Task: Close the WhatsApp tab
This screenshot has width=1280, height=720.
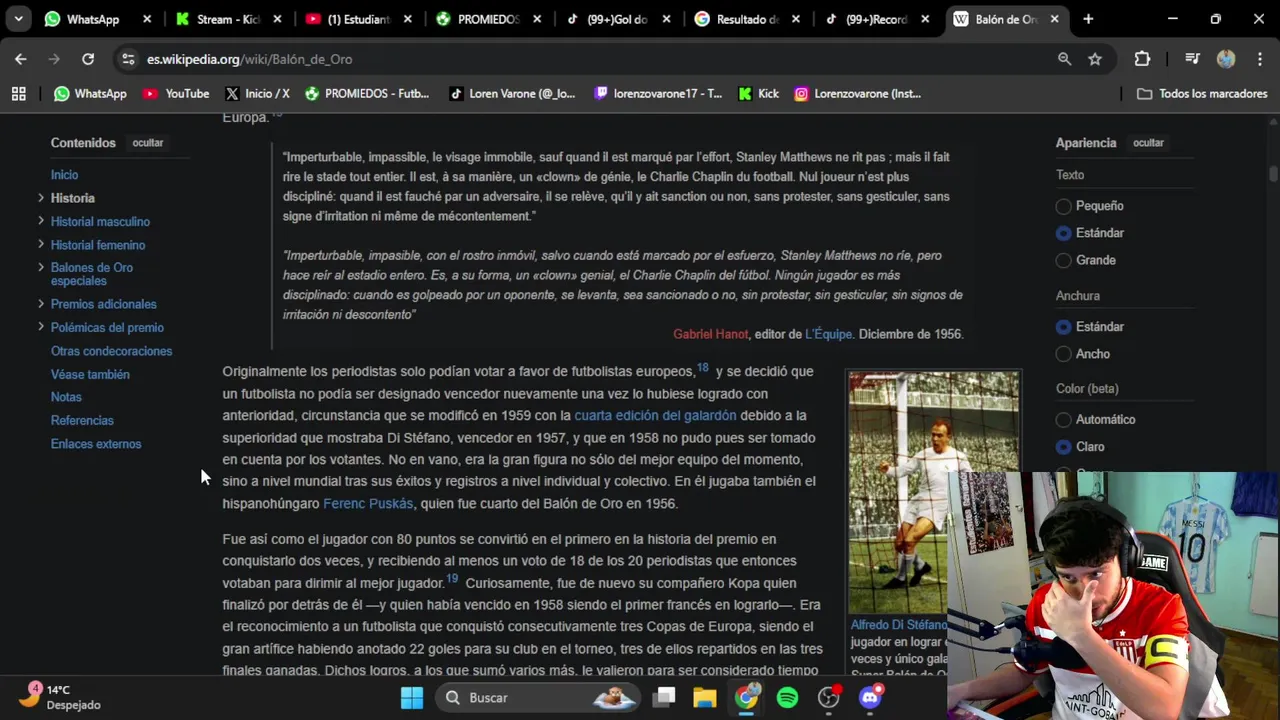Action: (x=147, y=19)
